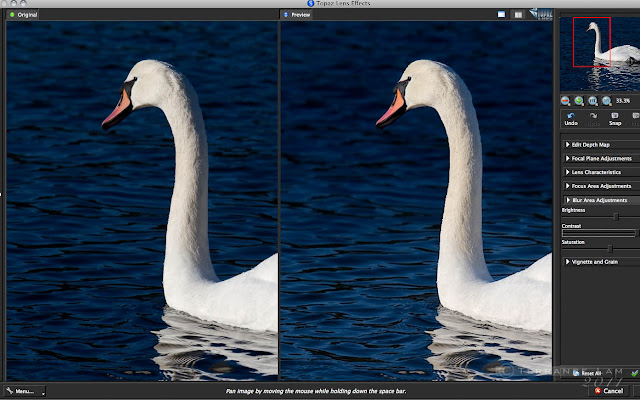This screenshot has width=640, height=400.
Task: Undo the last adjustment
Action: tap(571, 116)
